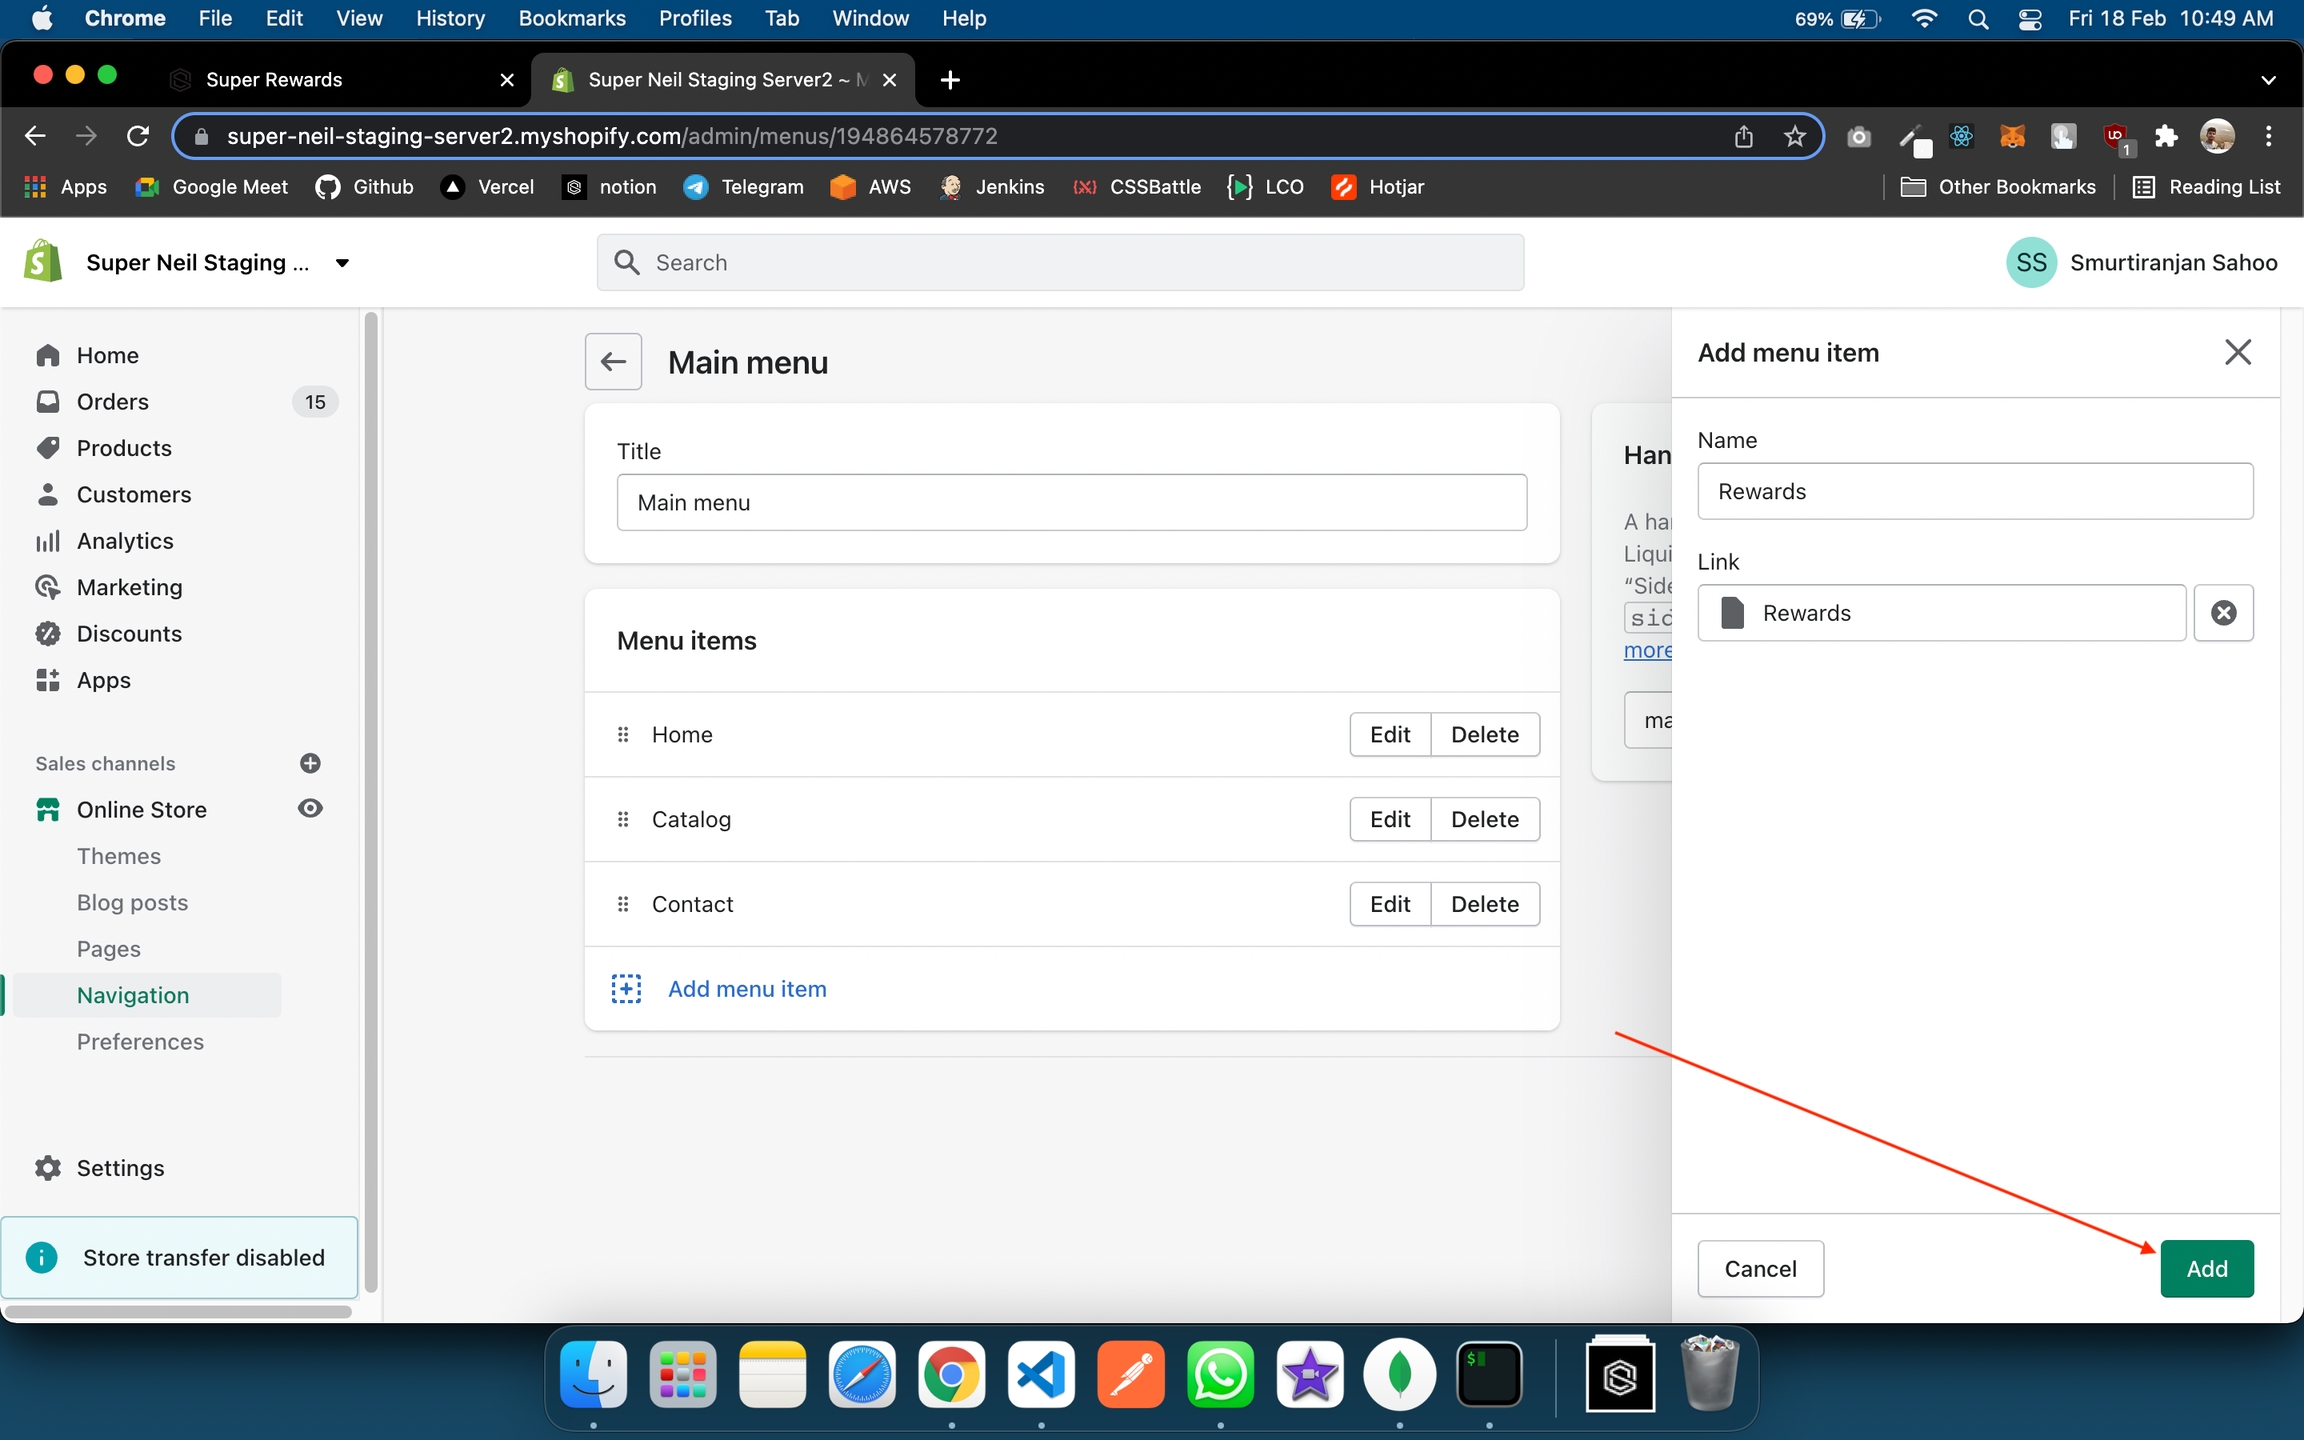Click the Add menu item dashed icon
The height and width of the screenshot is (1440, 2304).
626,989
